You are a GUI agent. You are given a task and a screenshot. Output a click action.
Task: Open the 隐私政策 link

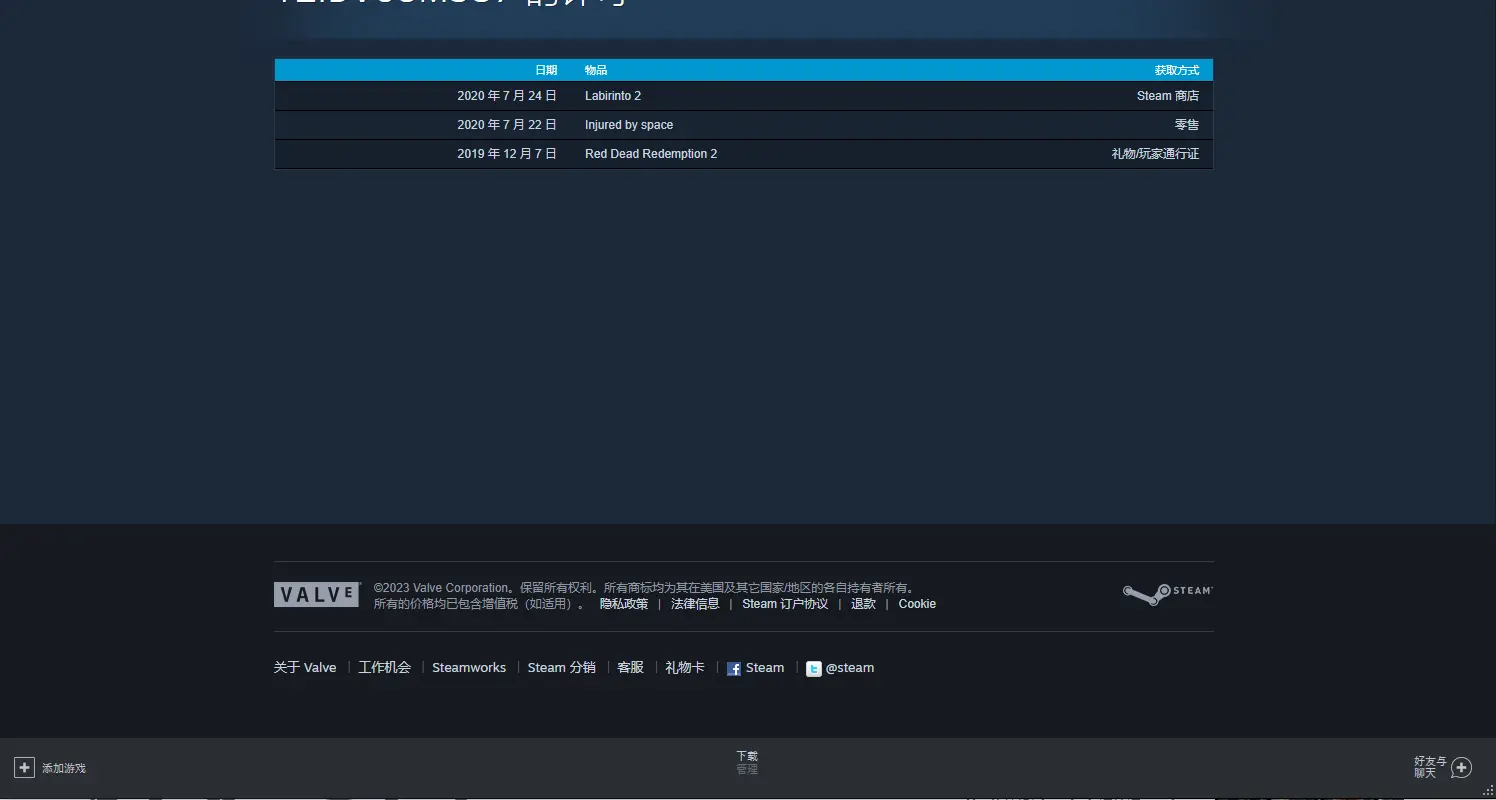point(624,604)
